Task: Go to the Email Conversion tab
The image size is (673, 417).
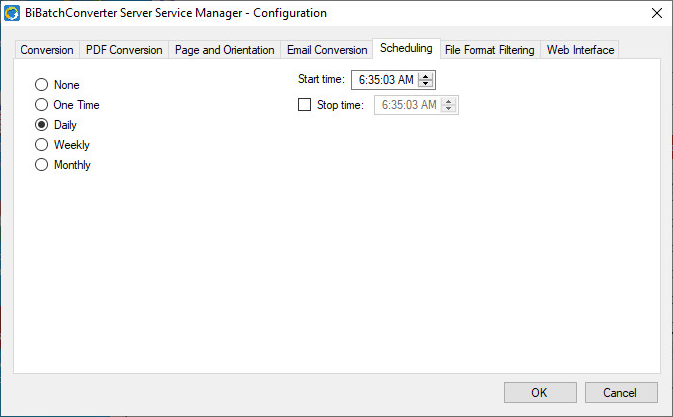Action: pyautogui.click(x=327, y=50)
